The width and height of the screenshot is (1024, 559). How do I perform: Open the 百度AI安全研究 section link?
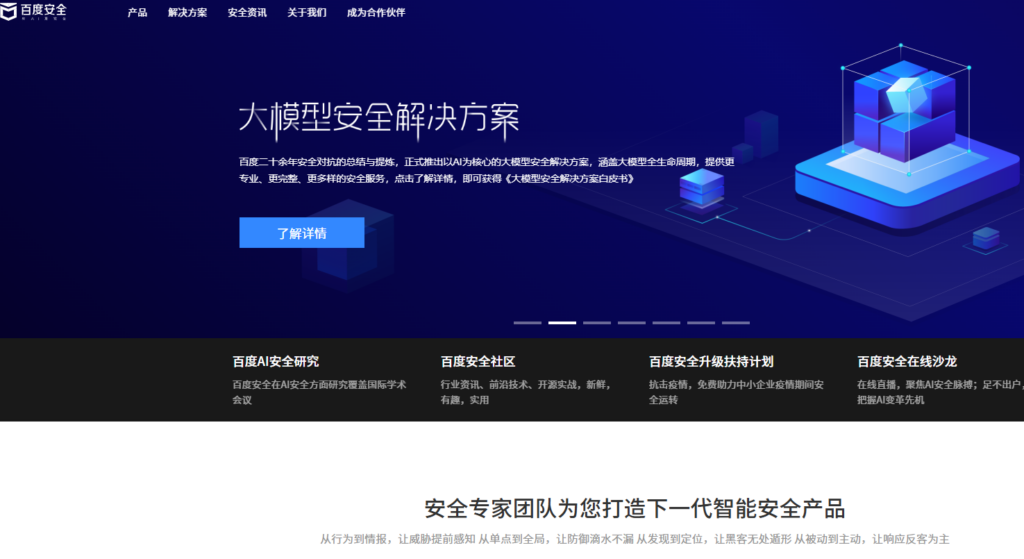pos(276,362)
